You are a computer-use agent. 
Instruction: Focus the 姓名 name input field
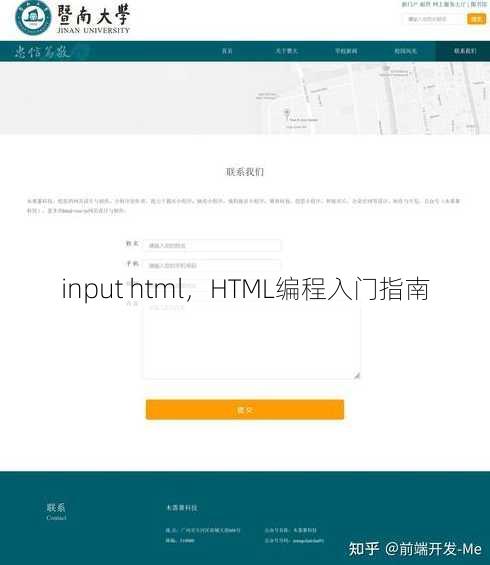click(x=212, y=245)
